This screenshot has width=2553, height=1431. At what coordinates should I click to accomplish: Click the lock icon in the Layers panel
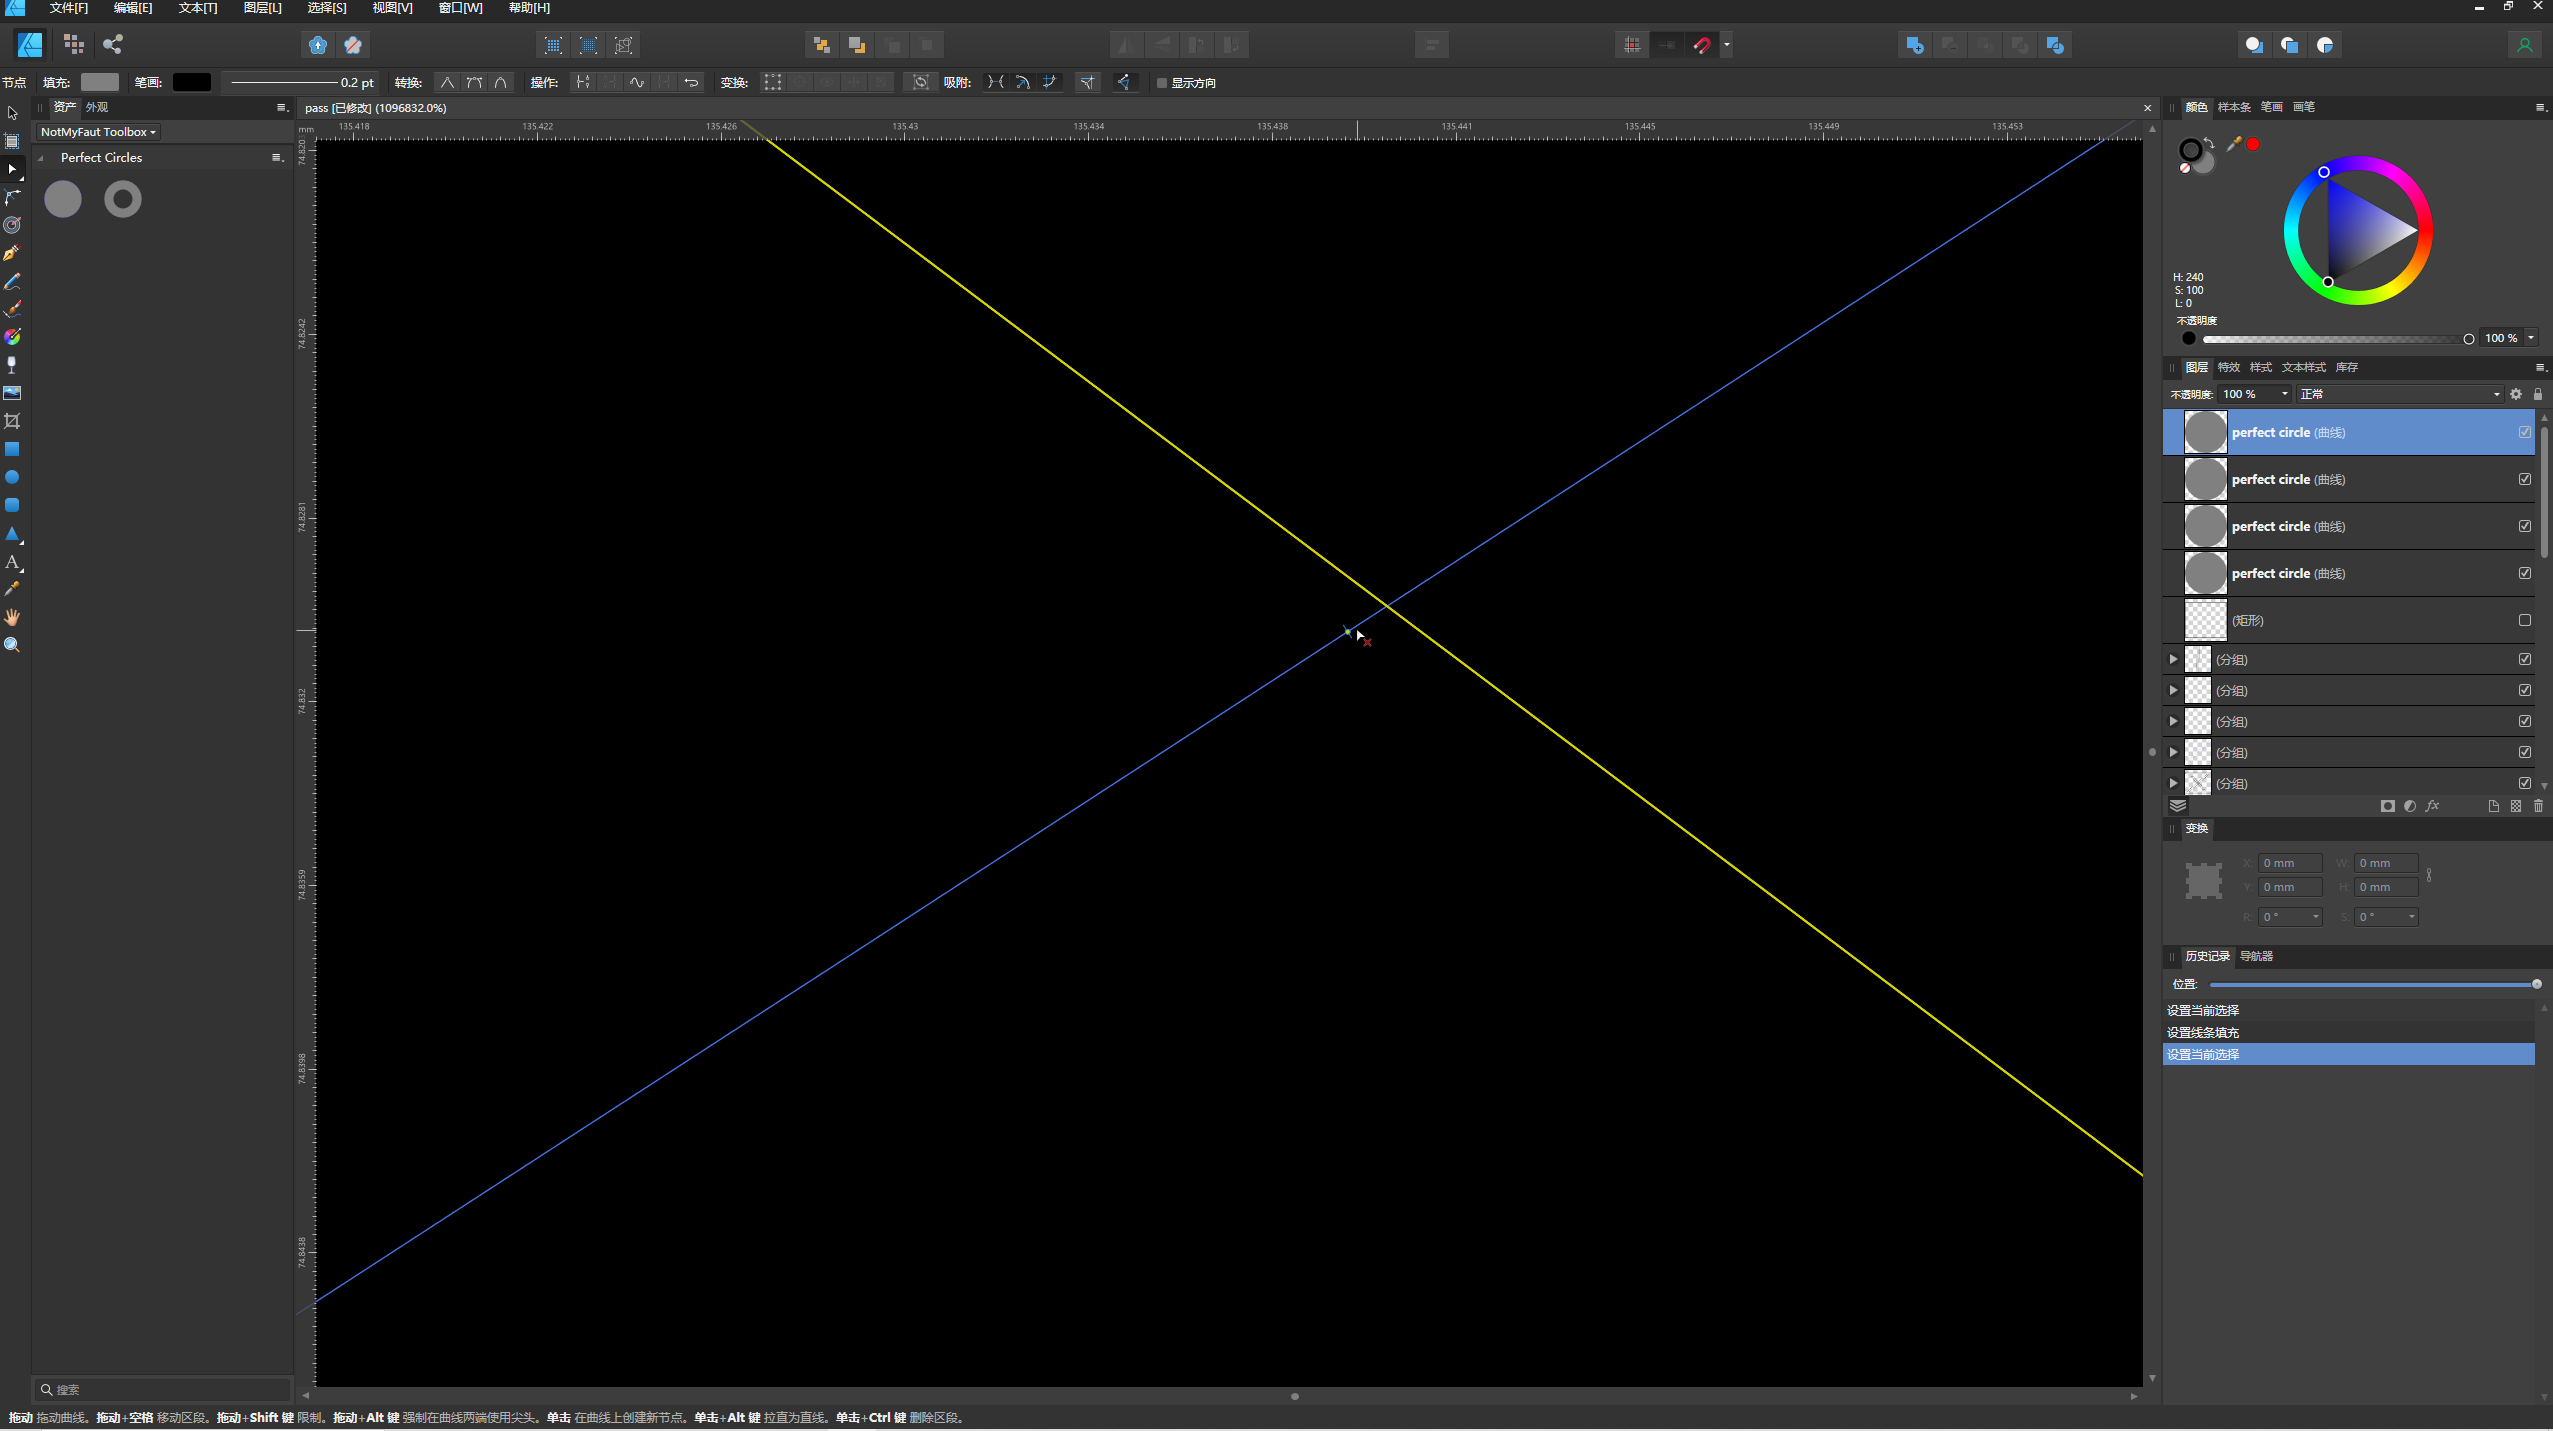coord(2539,394)
